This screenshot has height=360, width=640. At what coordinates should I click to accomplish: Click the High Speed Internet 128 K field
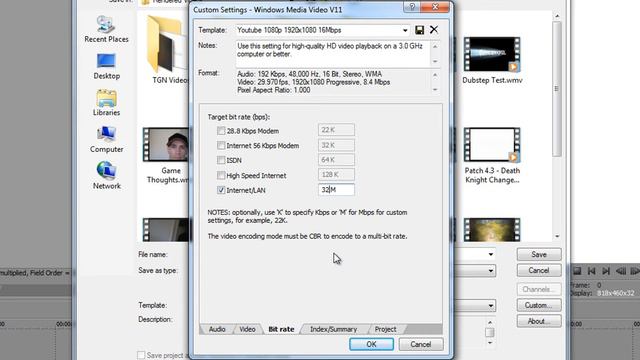pyautogui.click(x=336, y=174)
